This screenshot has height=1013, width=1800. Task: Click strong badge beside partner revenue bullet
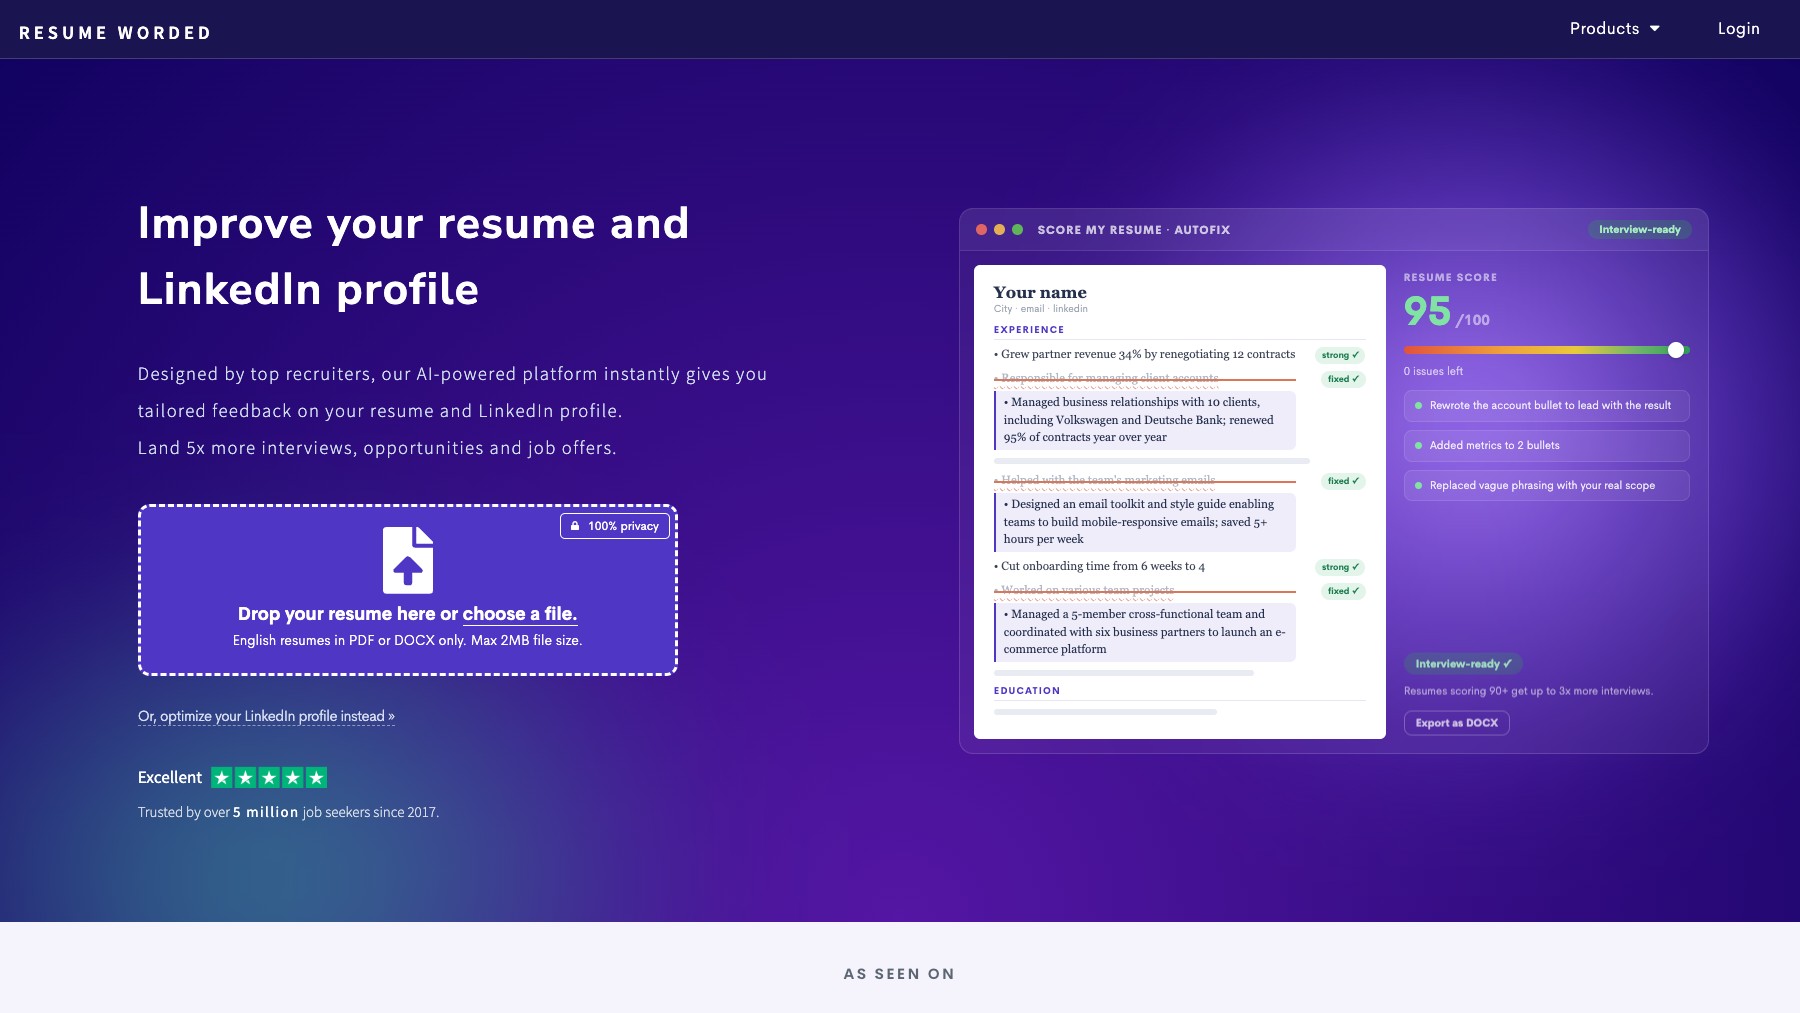[x=1340, y=355]
